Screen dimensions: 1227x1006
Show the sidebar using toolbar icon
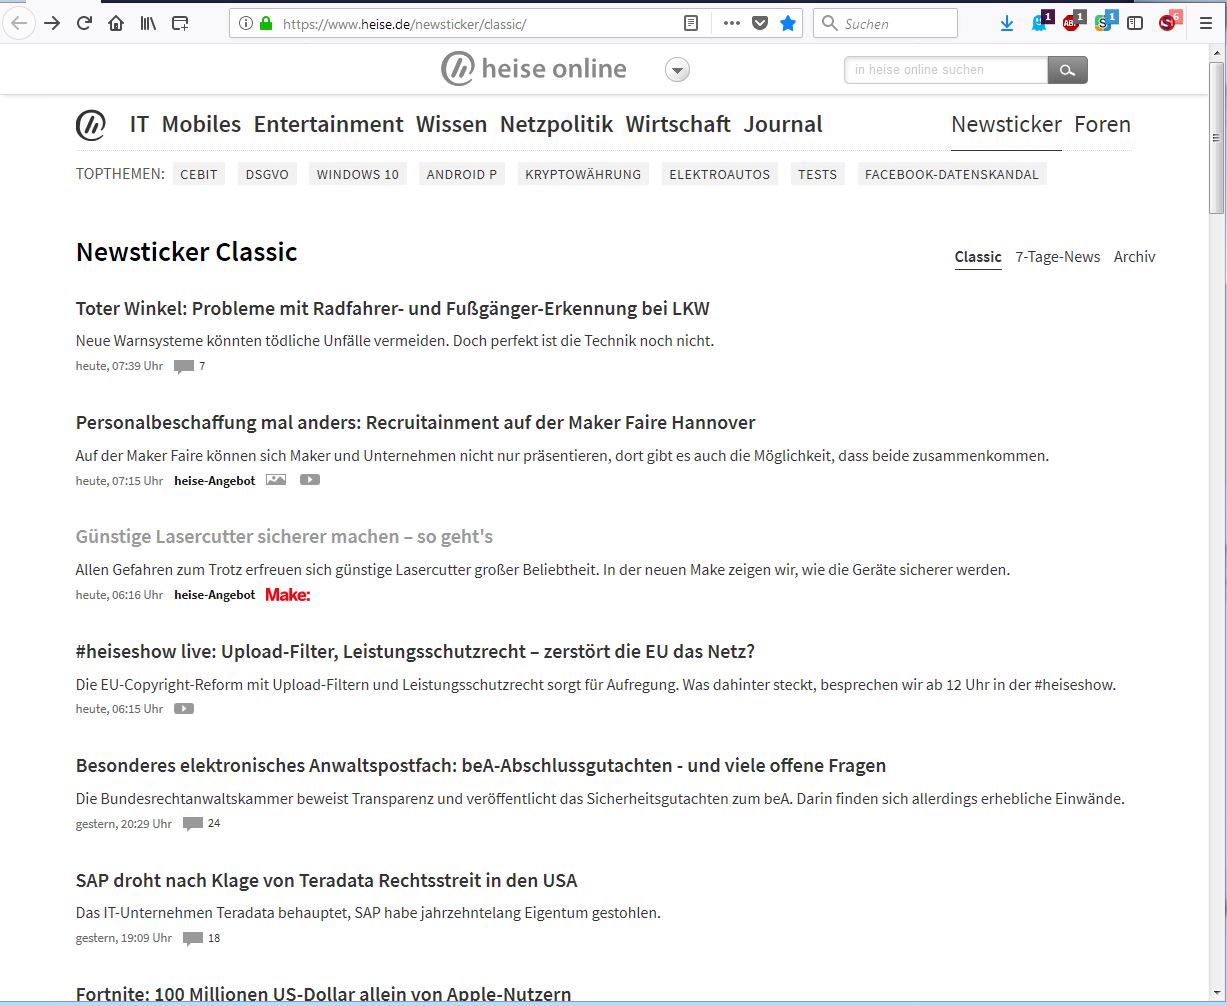click(1135, 23)
